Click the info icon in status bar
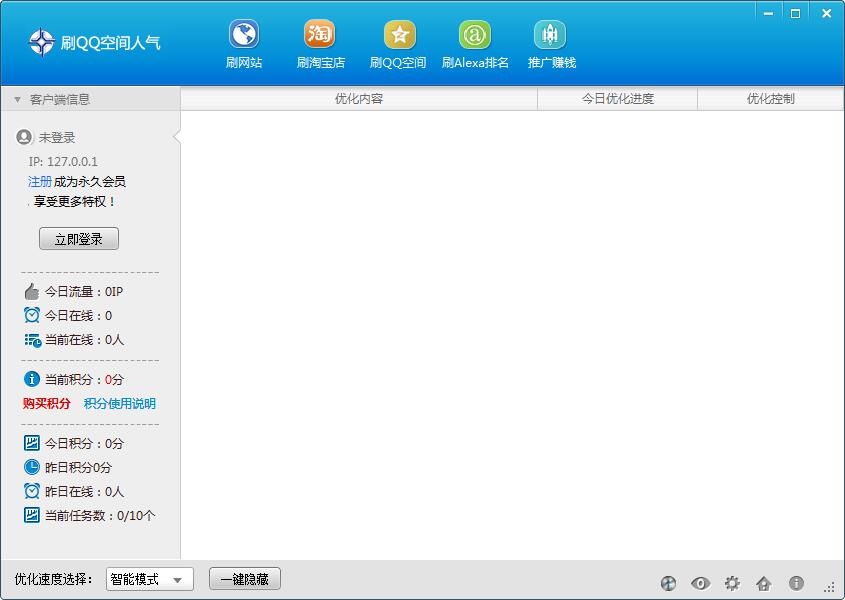The width and height of the screenshot is (845, 600). pos(796,583)
